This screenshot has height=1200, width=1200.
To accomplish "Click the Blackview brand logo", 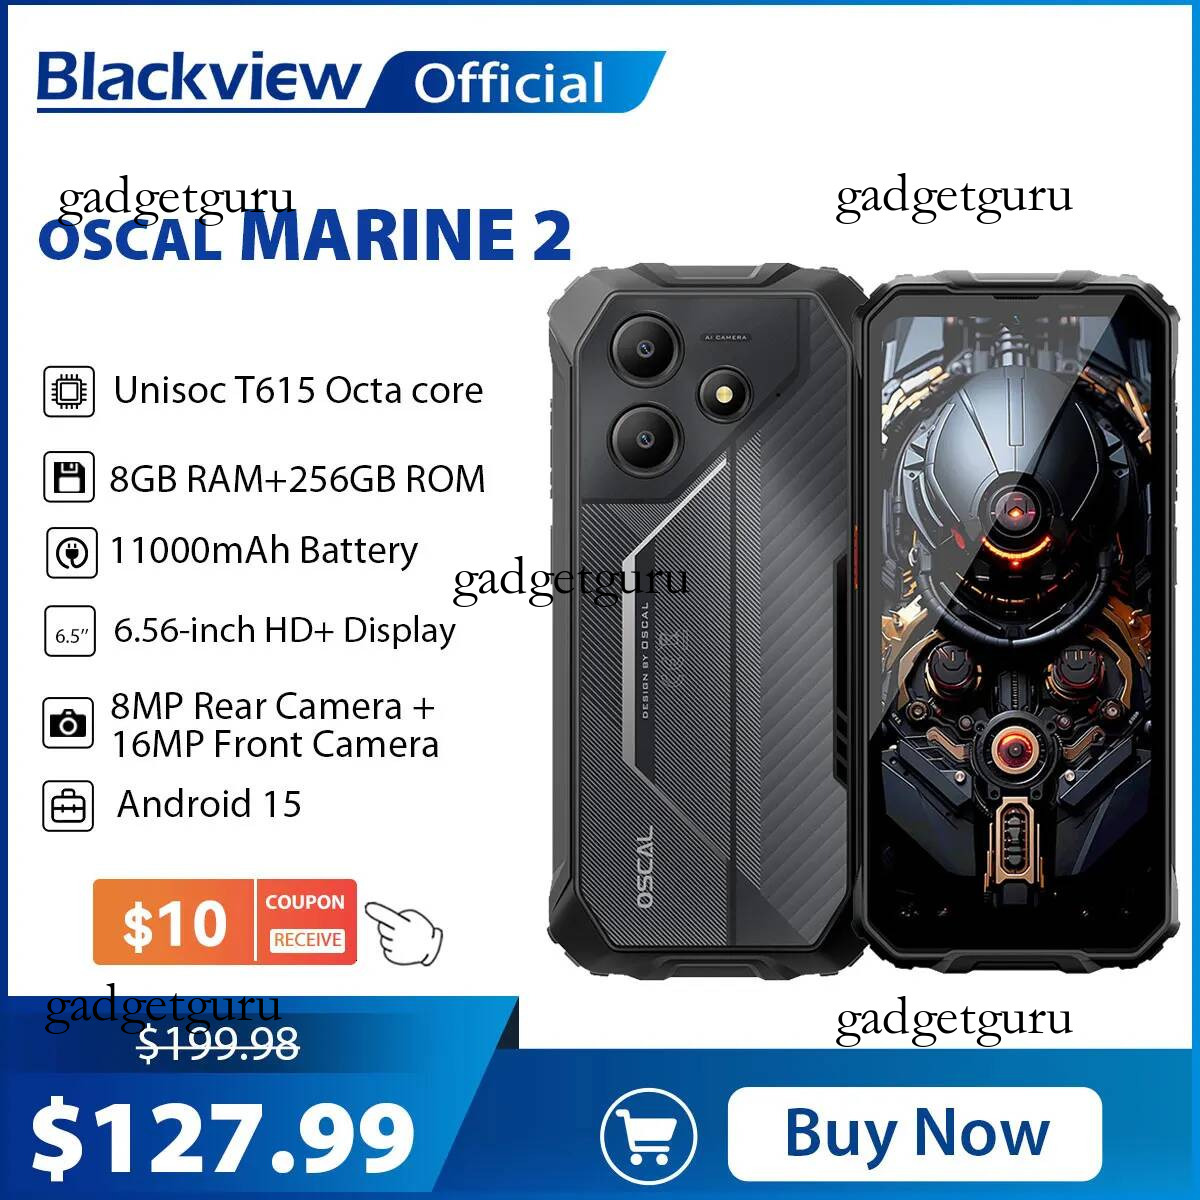I will [199, 78].
